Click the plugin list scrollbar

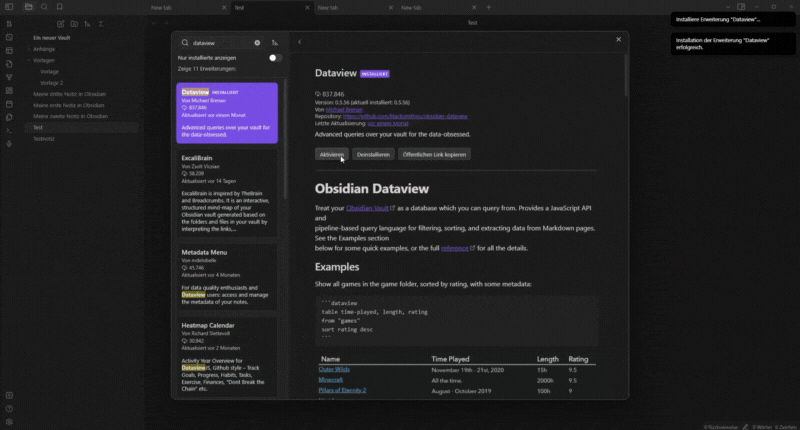pos(285,139)
